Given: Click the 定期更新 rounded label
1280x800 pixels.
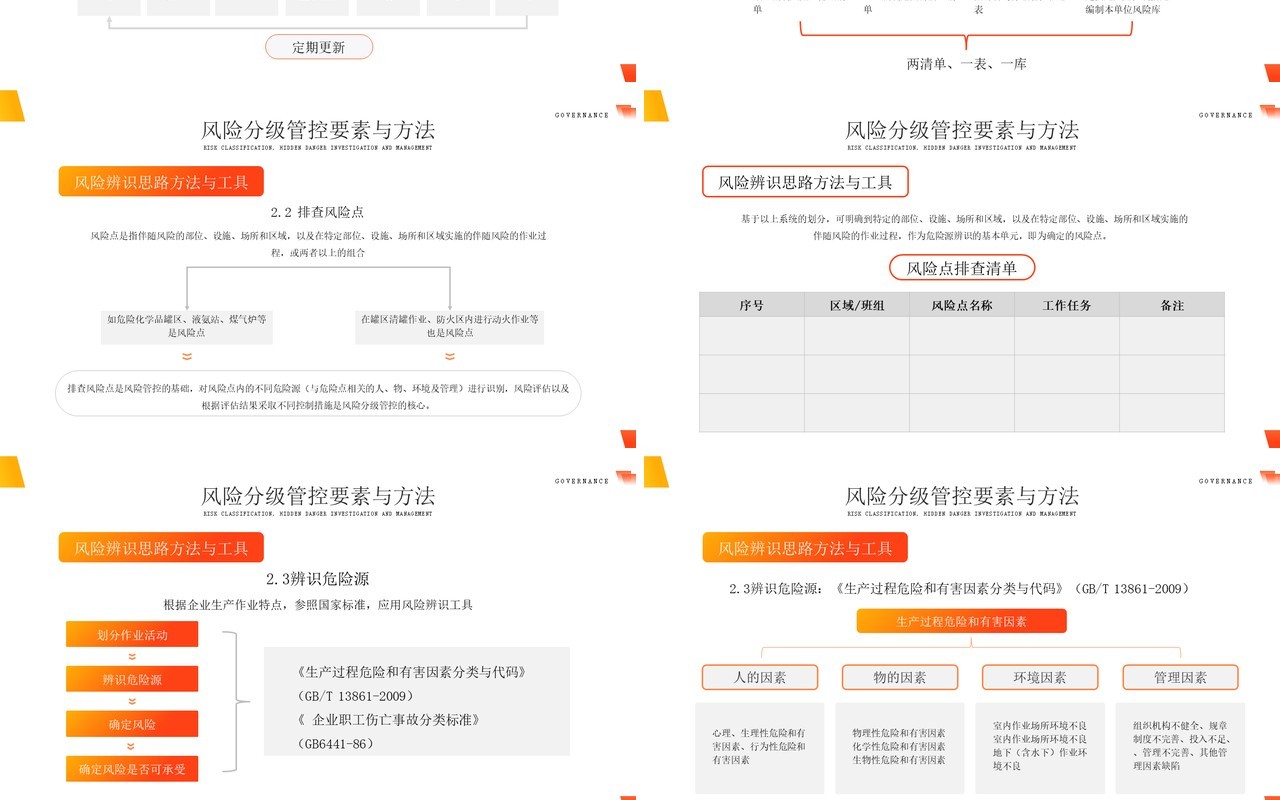Looking at the screenshot, I should 319,47.
